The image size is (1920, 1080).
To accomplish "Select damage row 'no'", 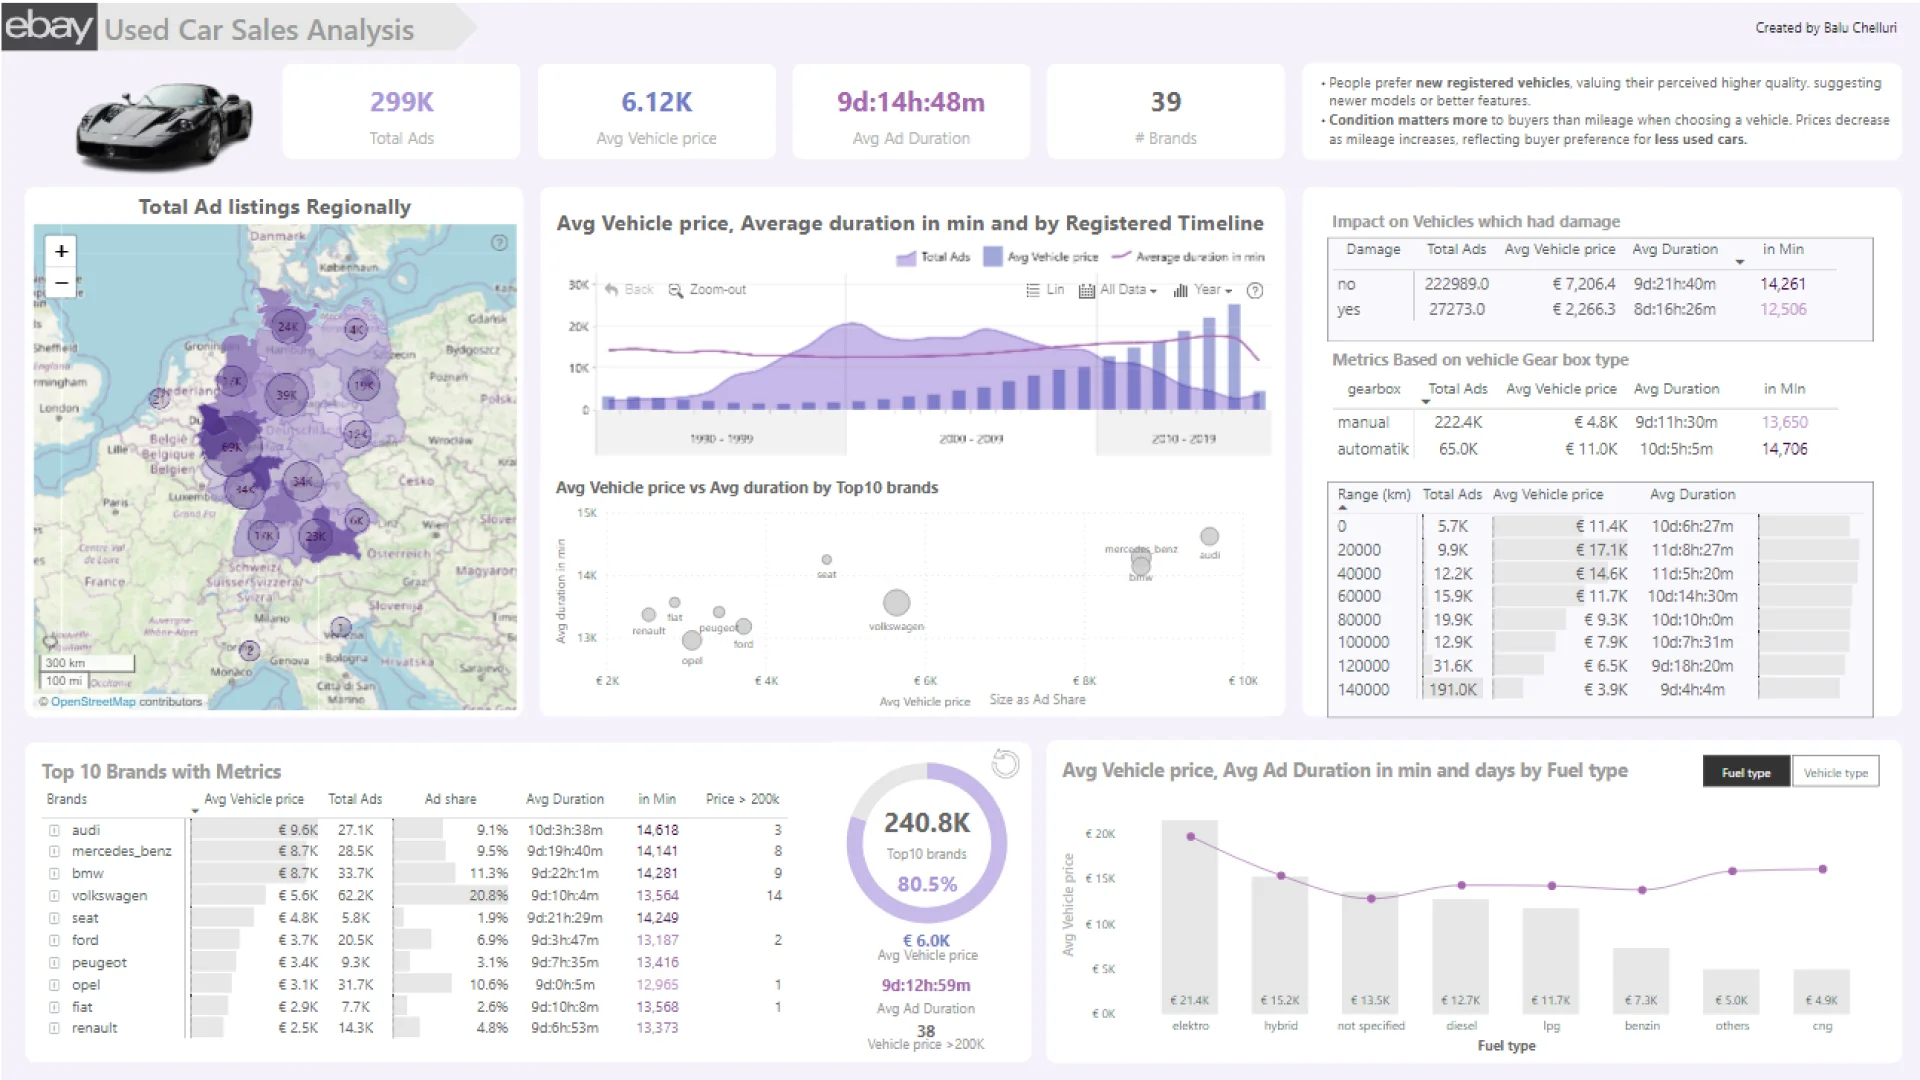I will (x=1586, y=284).
